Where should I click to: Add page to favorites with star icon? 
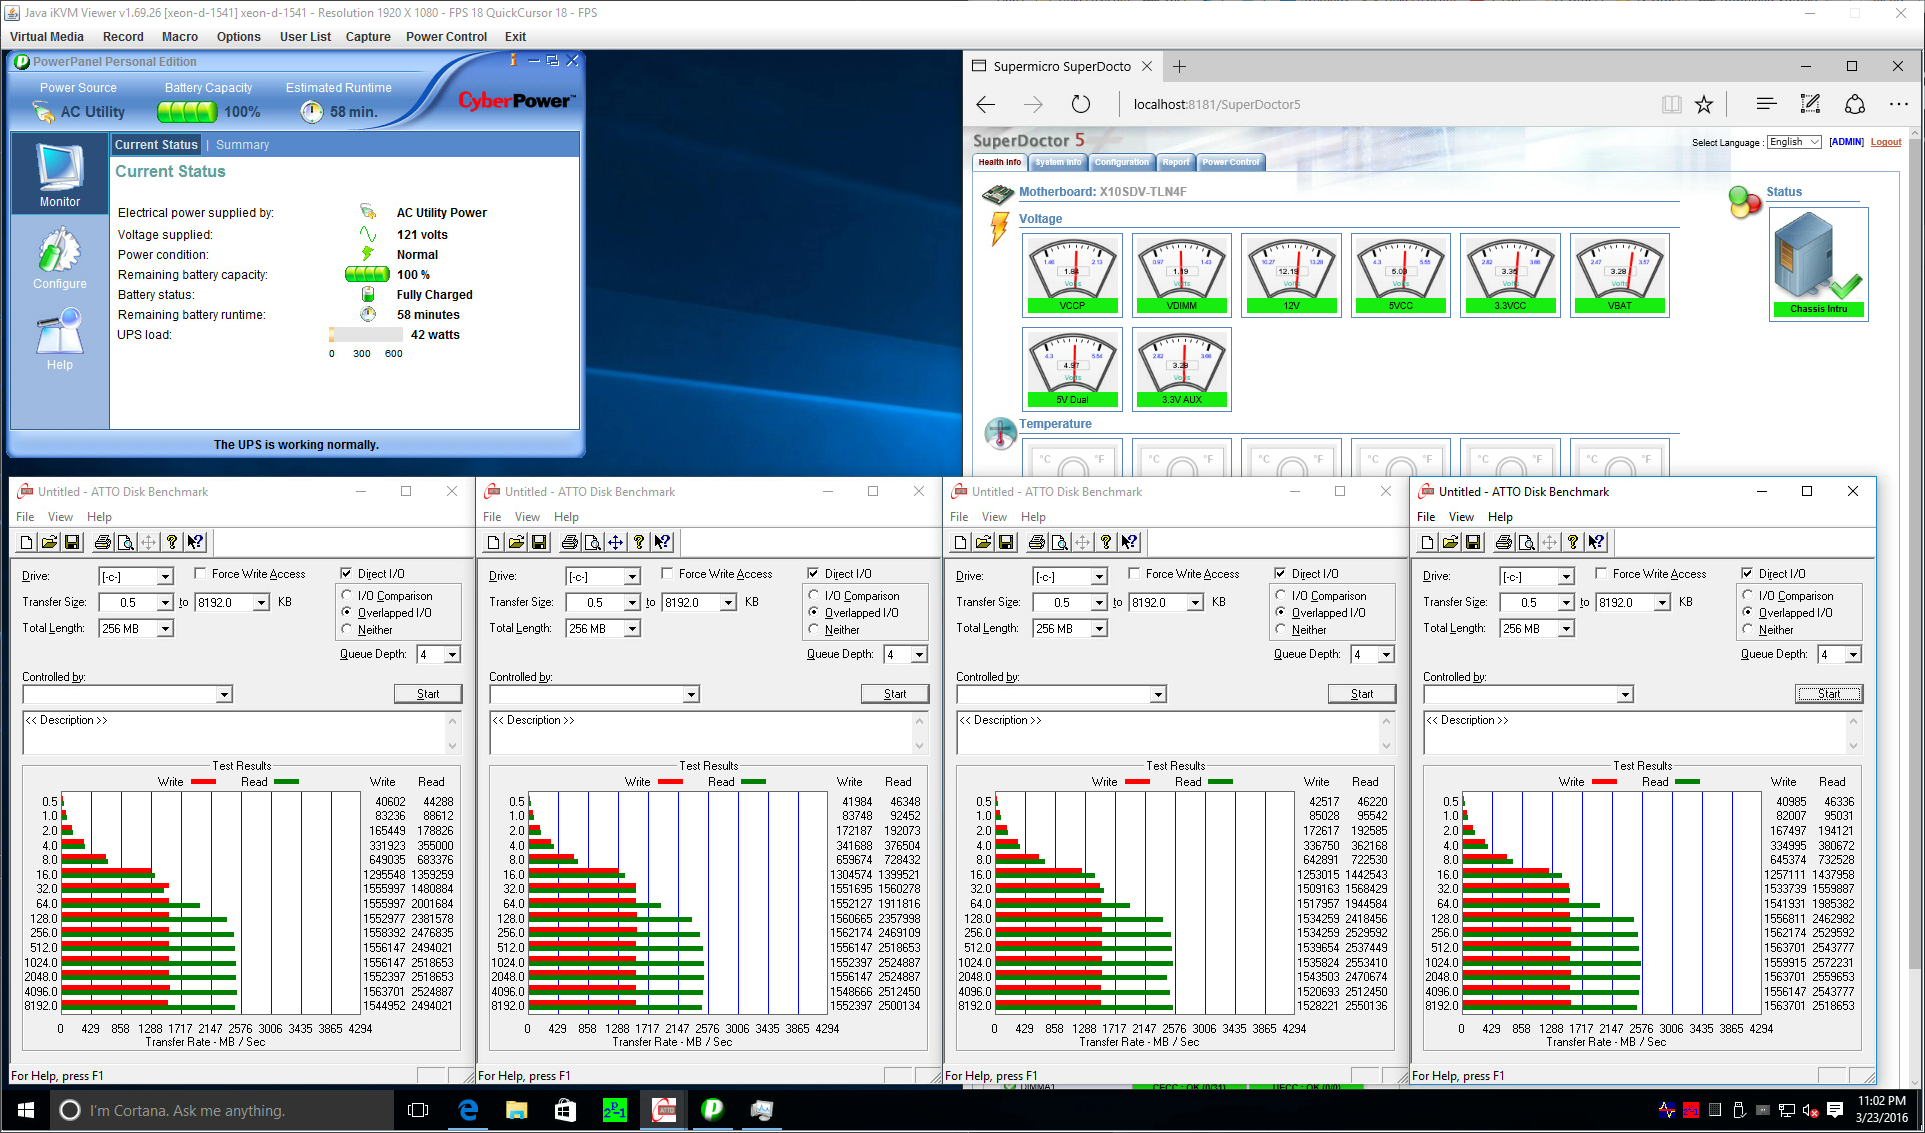[1704, 104]
